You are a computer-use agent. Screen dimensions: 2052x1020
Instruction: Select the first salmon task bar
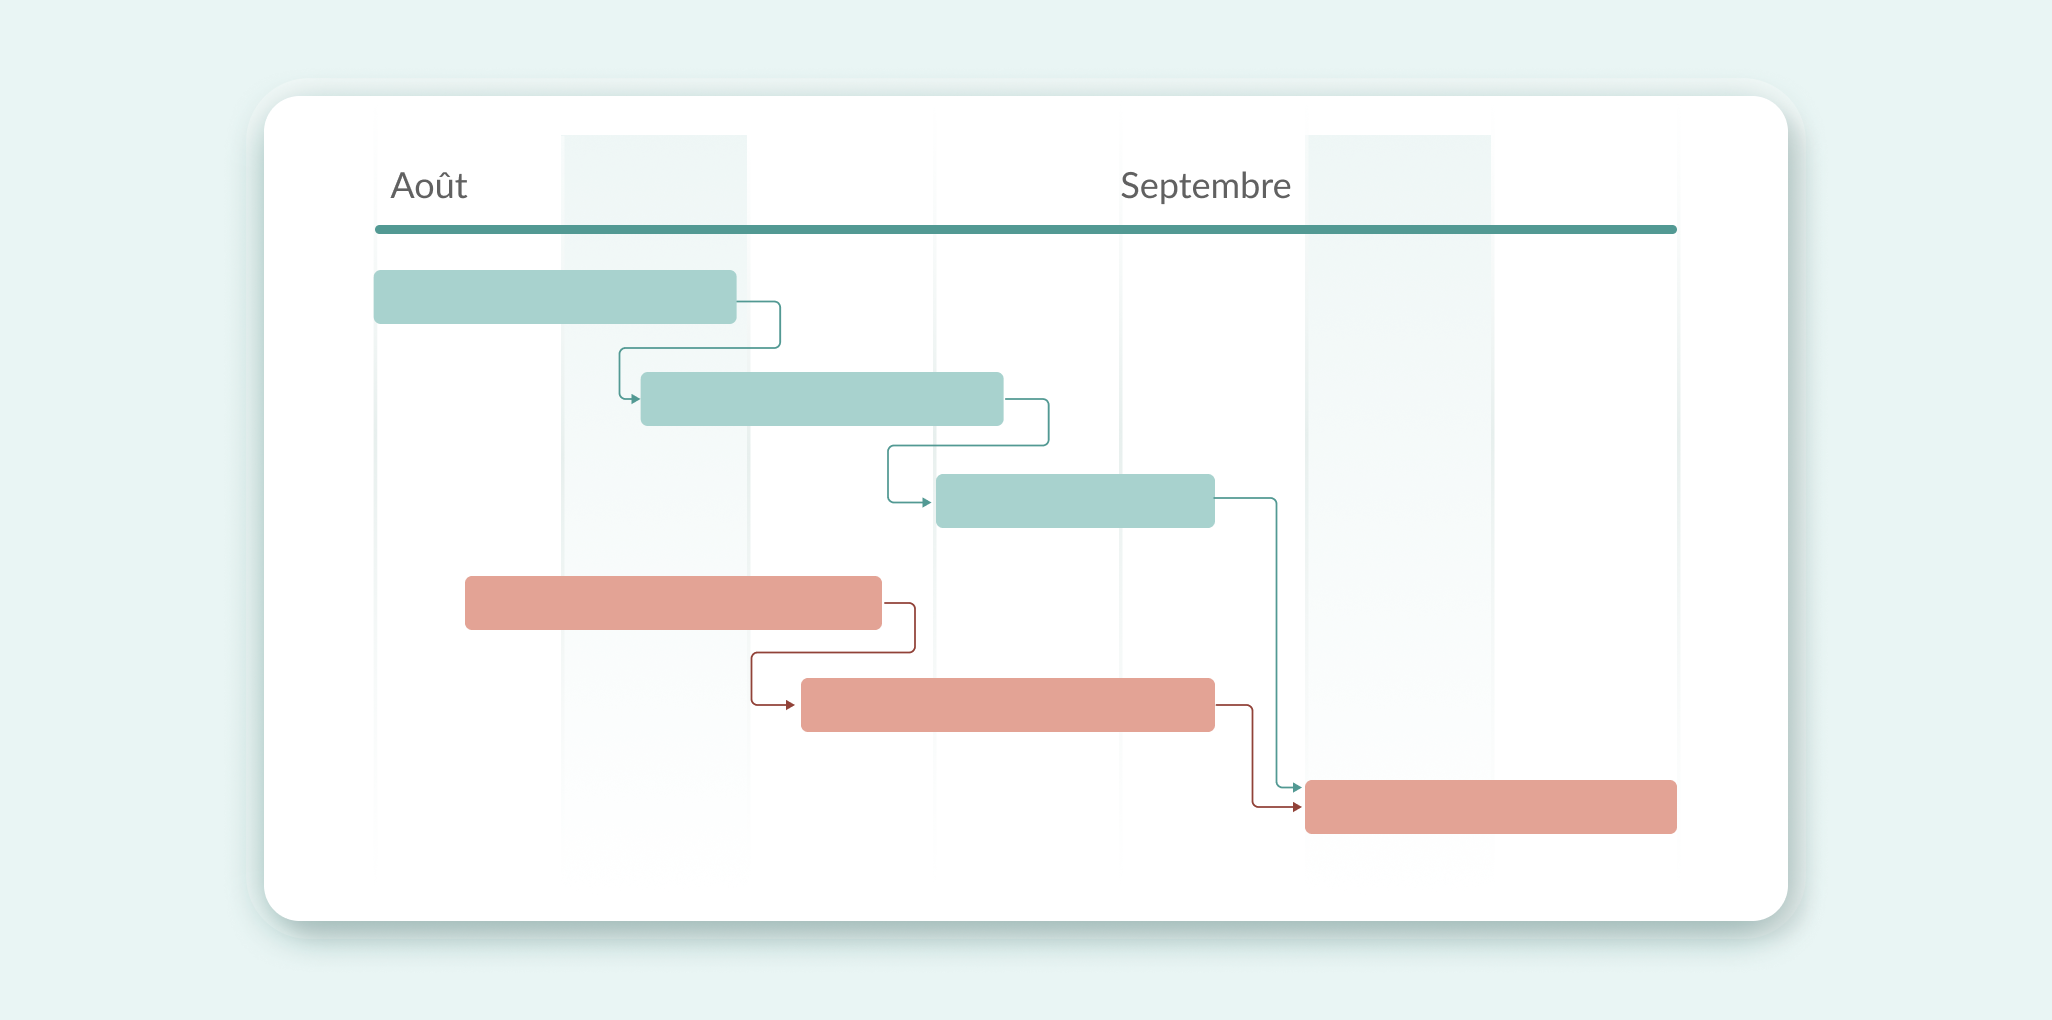(673, 603)
